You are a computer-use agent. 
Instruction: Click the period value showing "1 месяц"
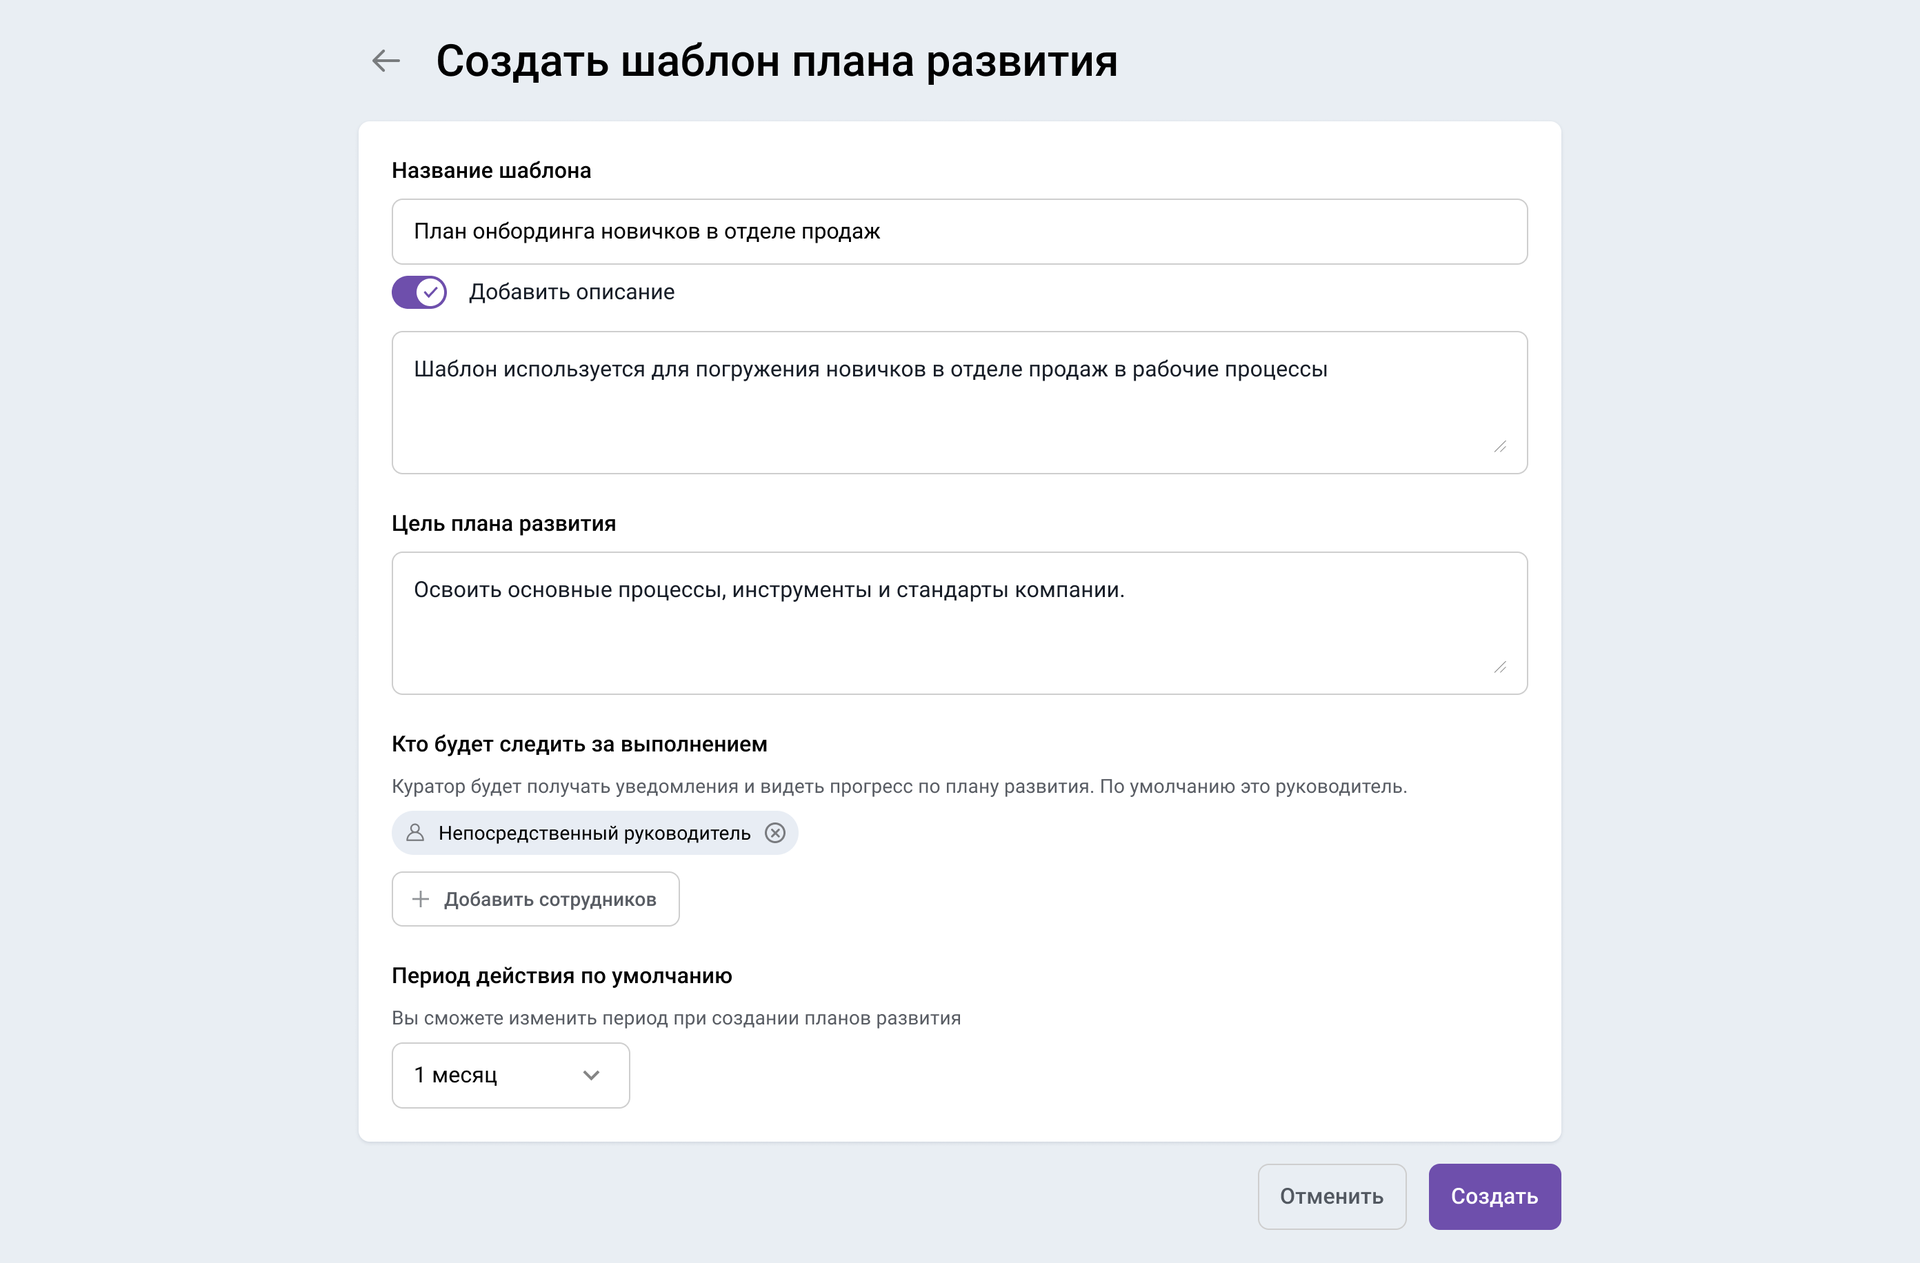pyautogui.click(x=455, y=1075)
